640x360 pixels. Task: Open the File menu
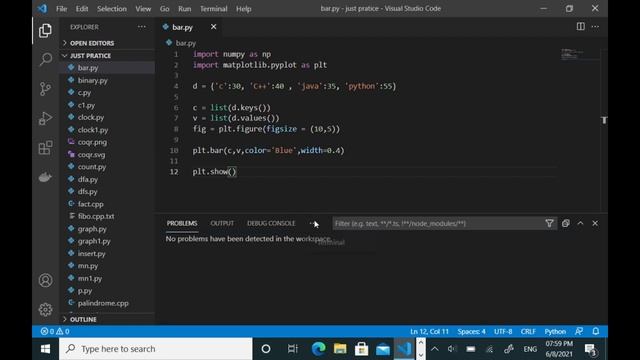pyautogui.click(x=61, y=9)
